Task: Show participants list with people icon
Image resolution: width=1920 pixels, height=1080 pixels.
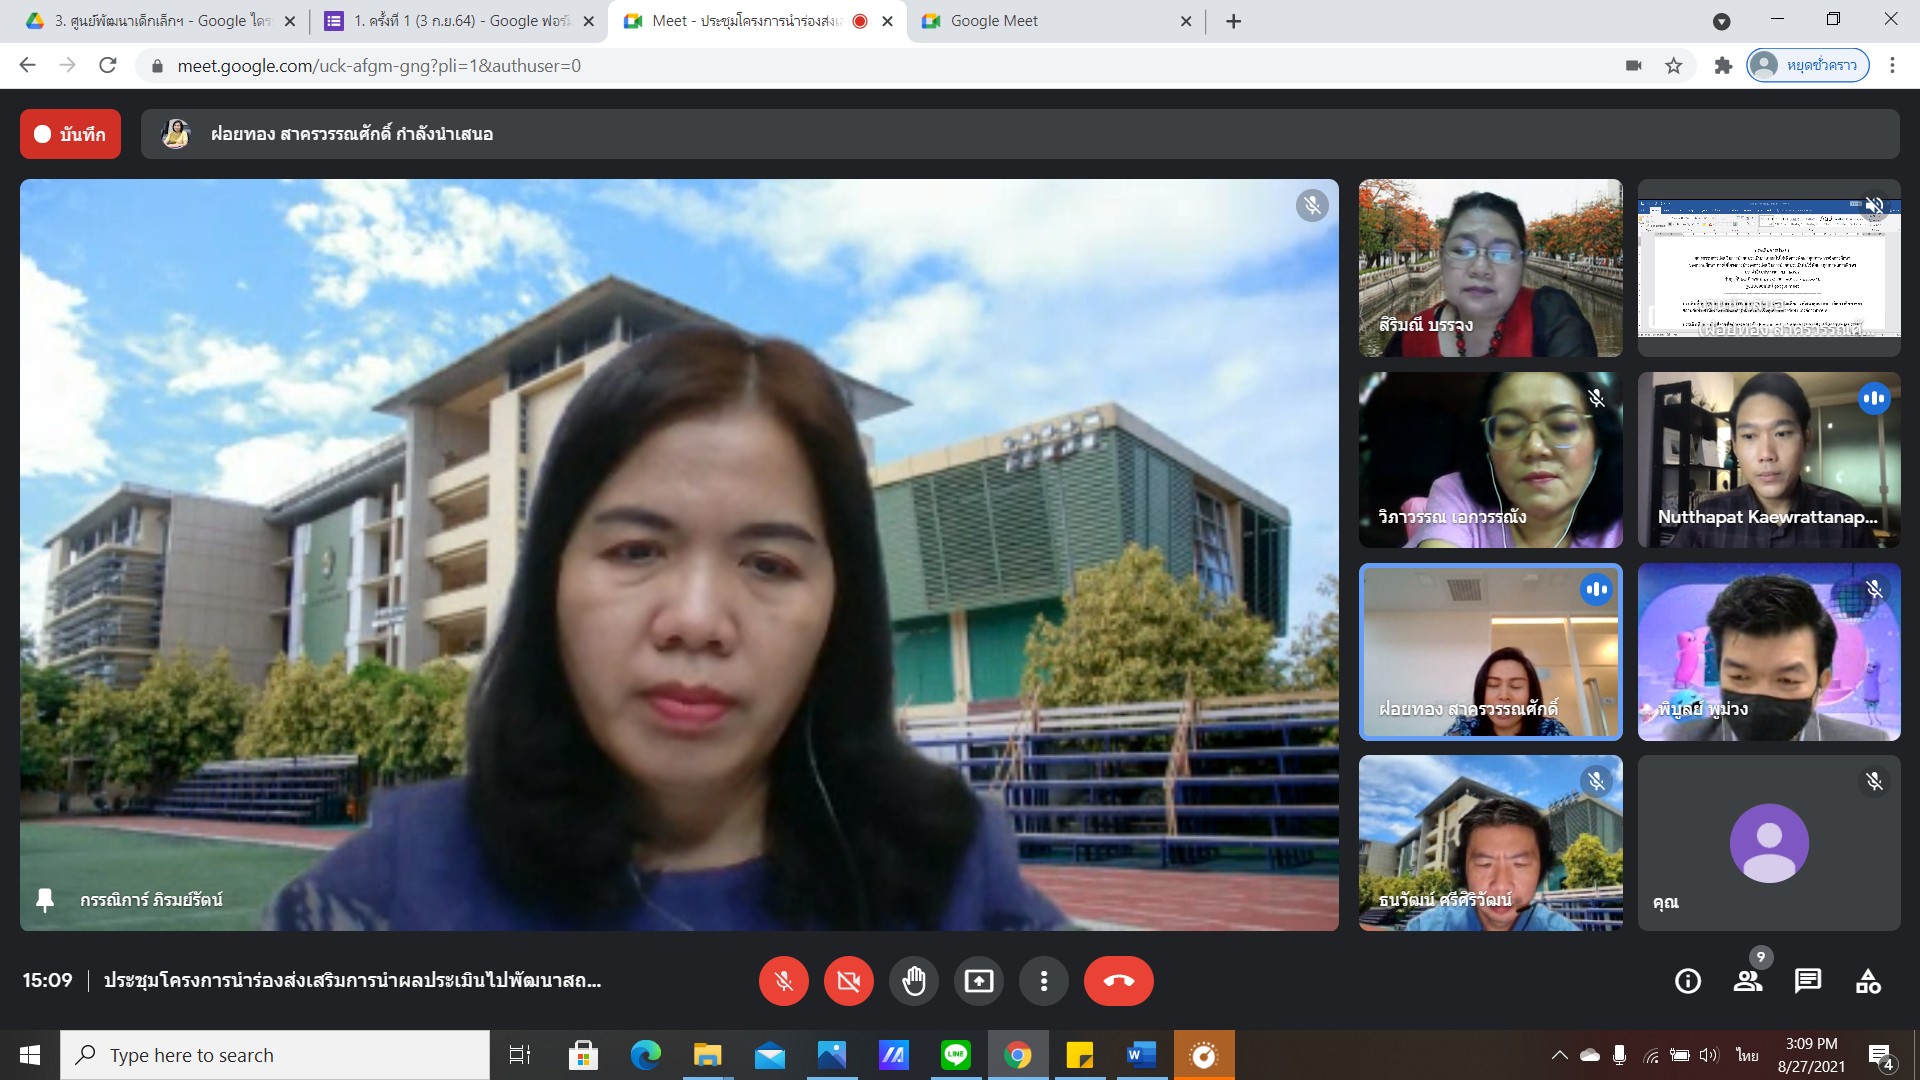Action: 1747,981
